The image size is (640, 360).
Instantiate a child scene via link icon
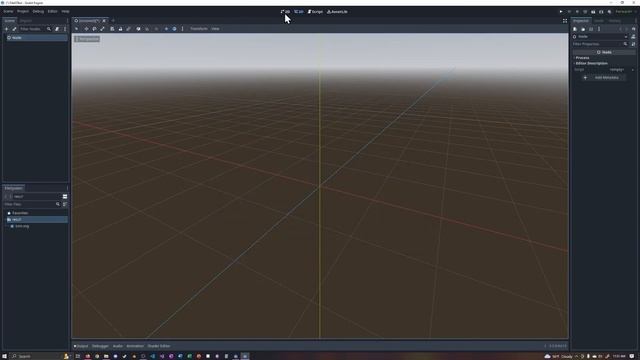pyautogui.click(x=14, y=29)
